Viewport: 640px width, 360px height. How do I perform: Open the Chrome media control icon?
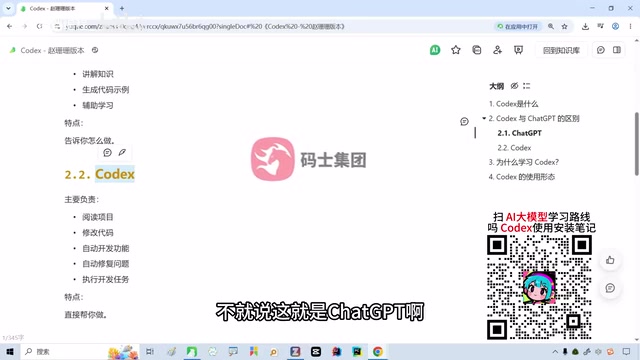(600, 27)
